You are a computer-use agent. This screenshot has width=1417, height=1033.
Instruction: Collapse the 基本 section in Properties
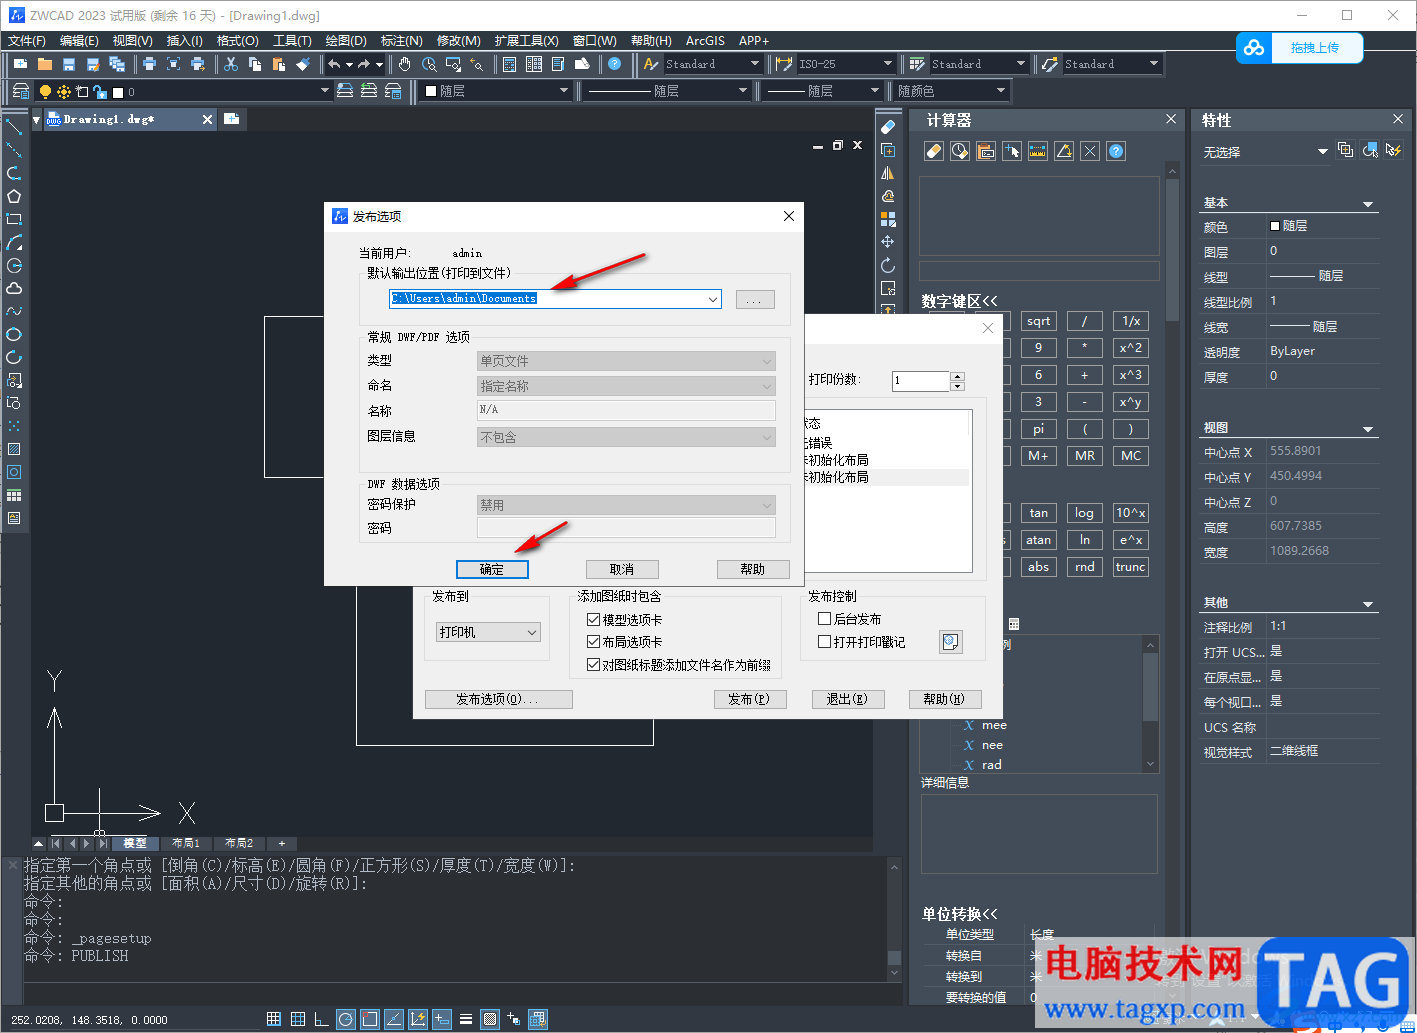coord(1368,204)
